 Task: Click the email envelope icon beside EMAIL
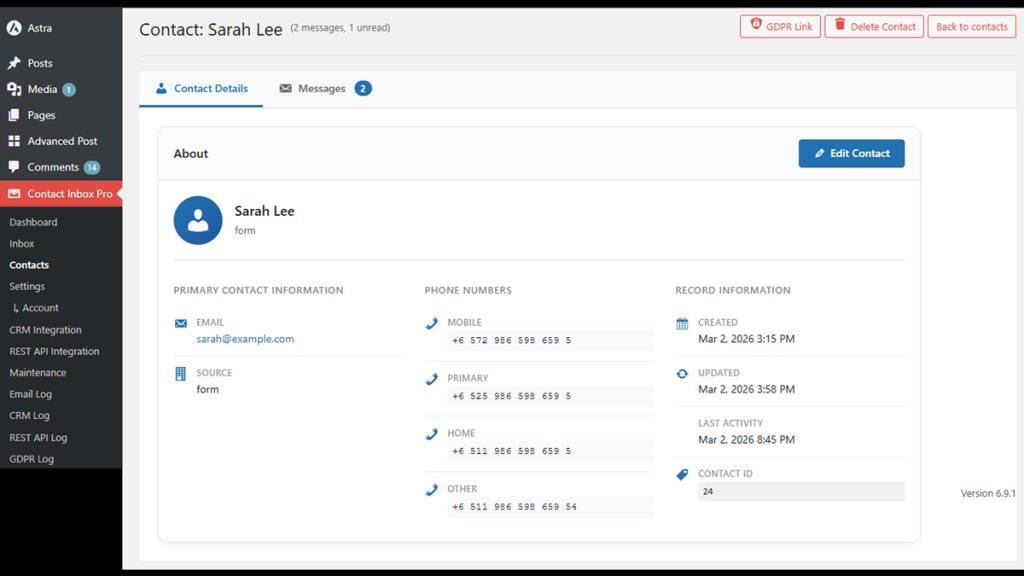(181, 323)
